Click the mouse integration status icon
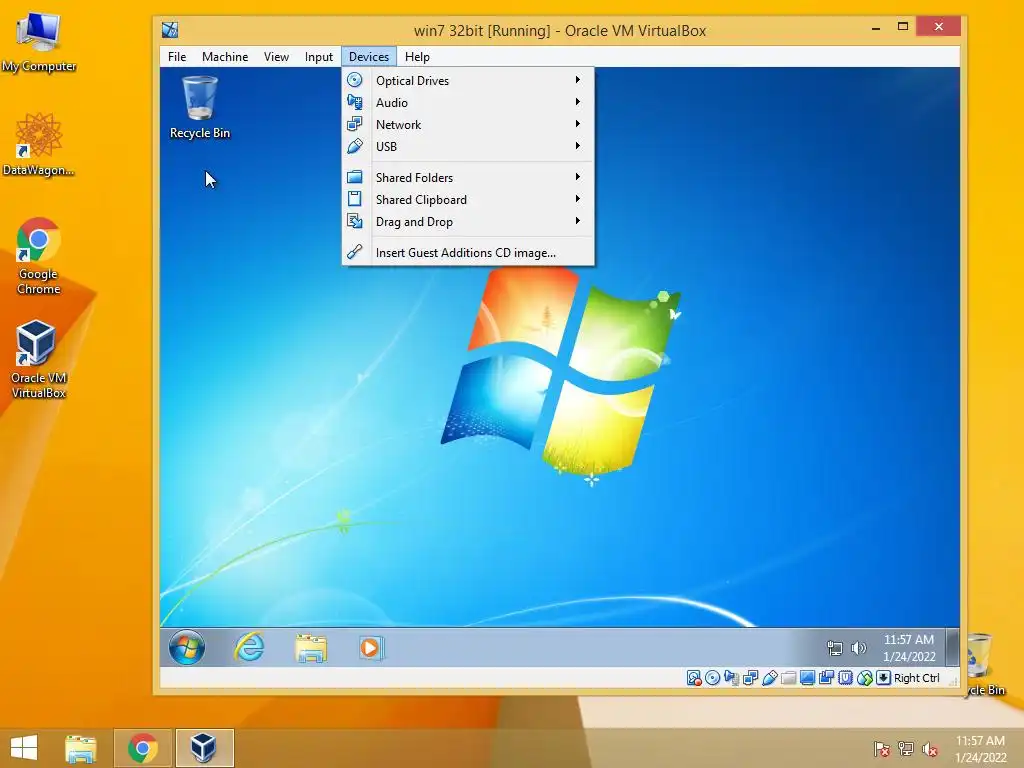The image size is (1024, 768). click(x=865, y=678)
